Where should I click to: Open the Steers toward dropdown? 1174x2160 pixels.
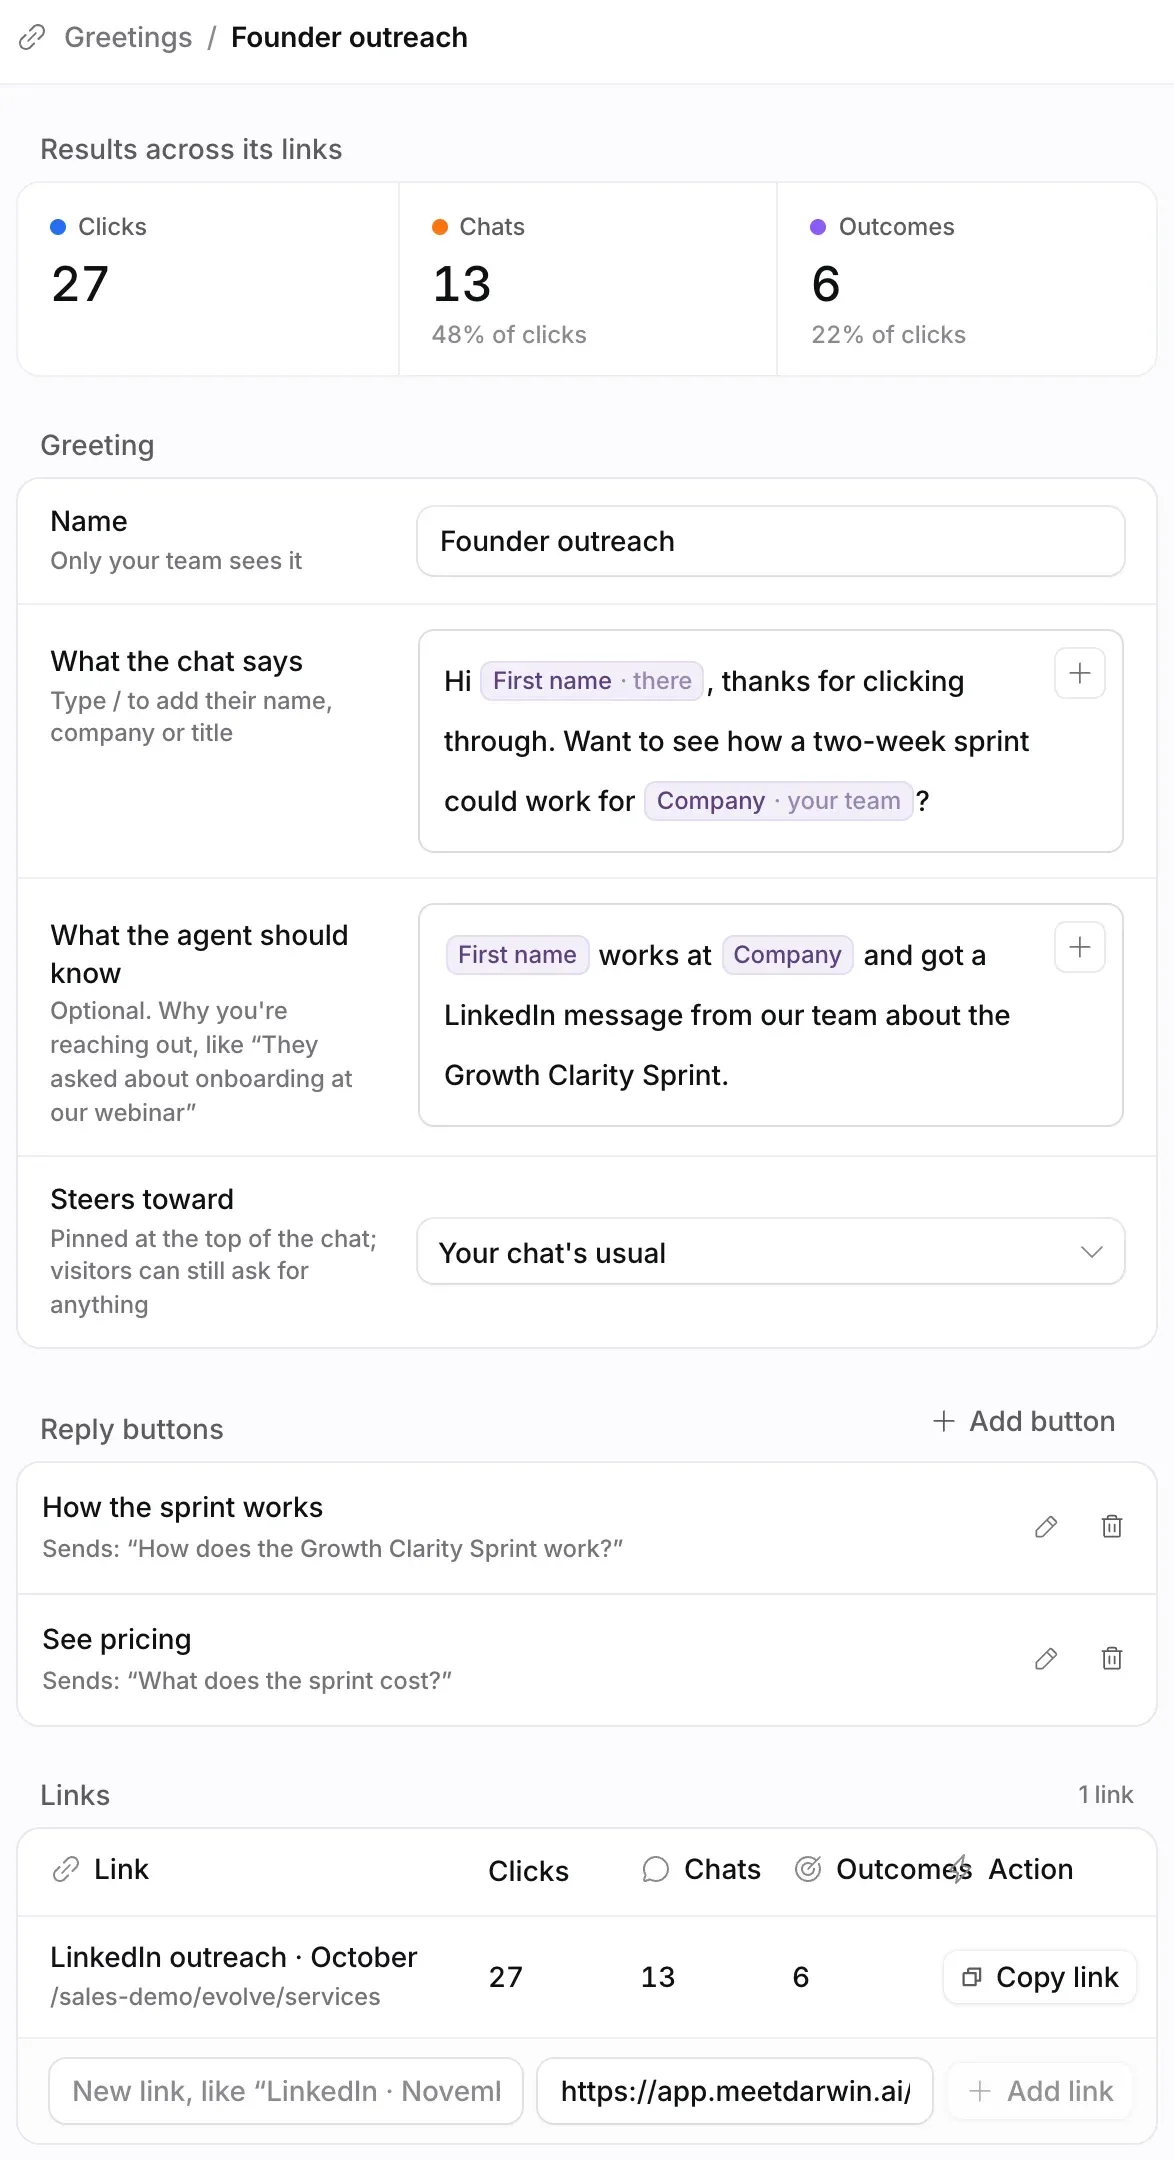[x=770, y=1251]
